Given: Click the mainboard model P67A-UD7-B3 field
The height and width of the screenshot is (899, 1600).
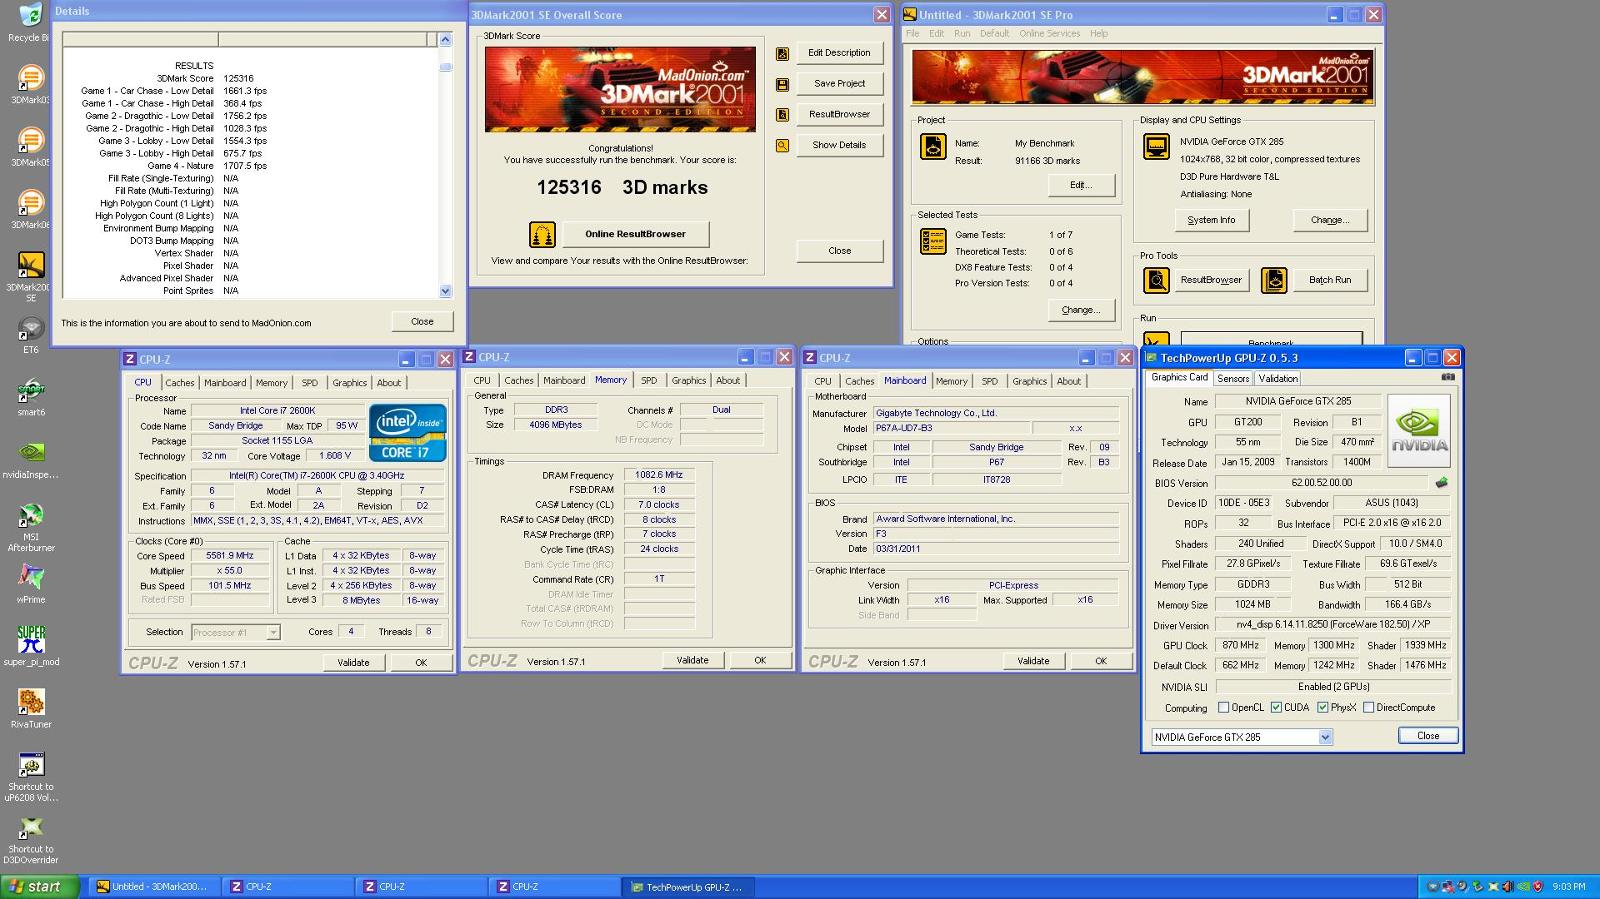Looking at the screenshot, I should pos(950,428).
